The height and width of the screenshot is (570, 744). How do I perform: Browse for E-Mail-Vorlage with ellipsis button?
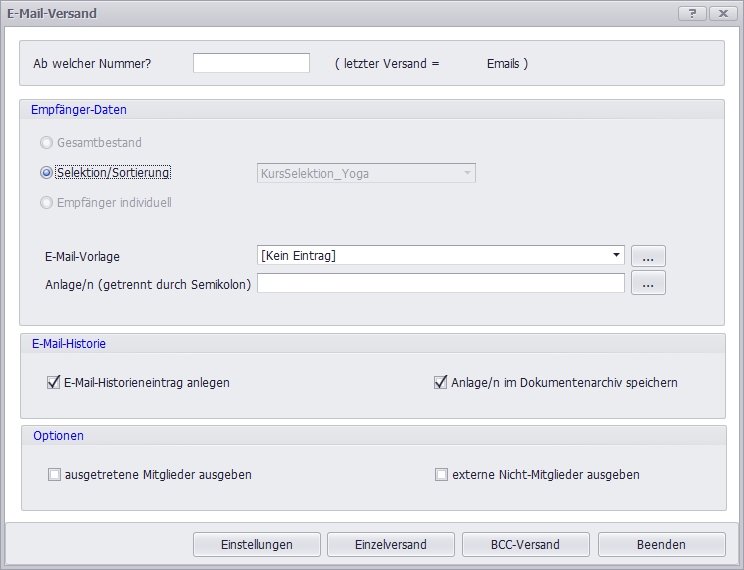(648, 256)
